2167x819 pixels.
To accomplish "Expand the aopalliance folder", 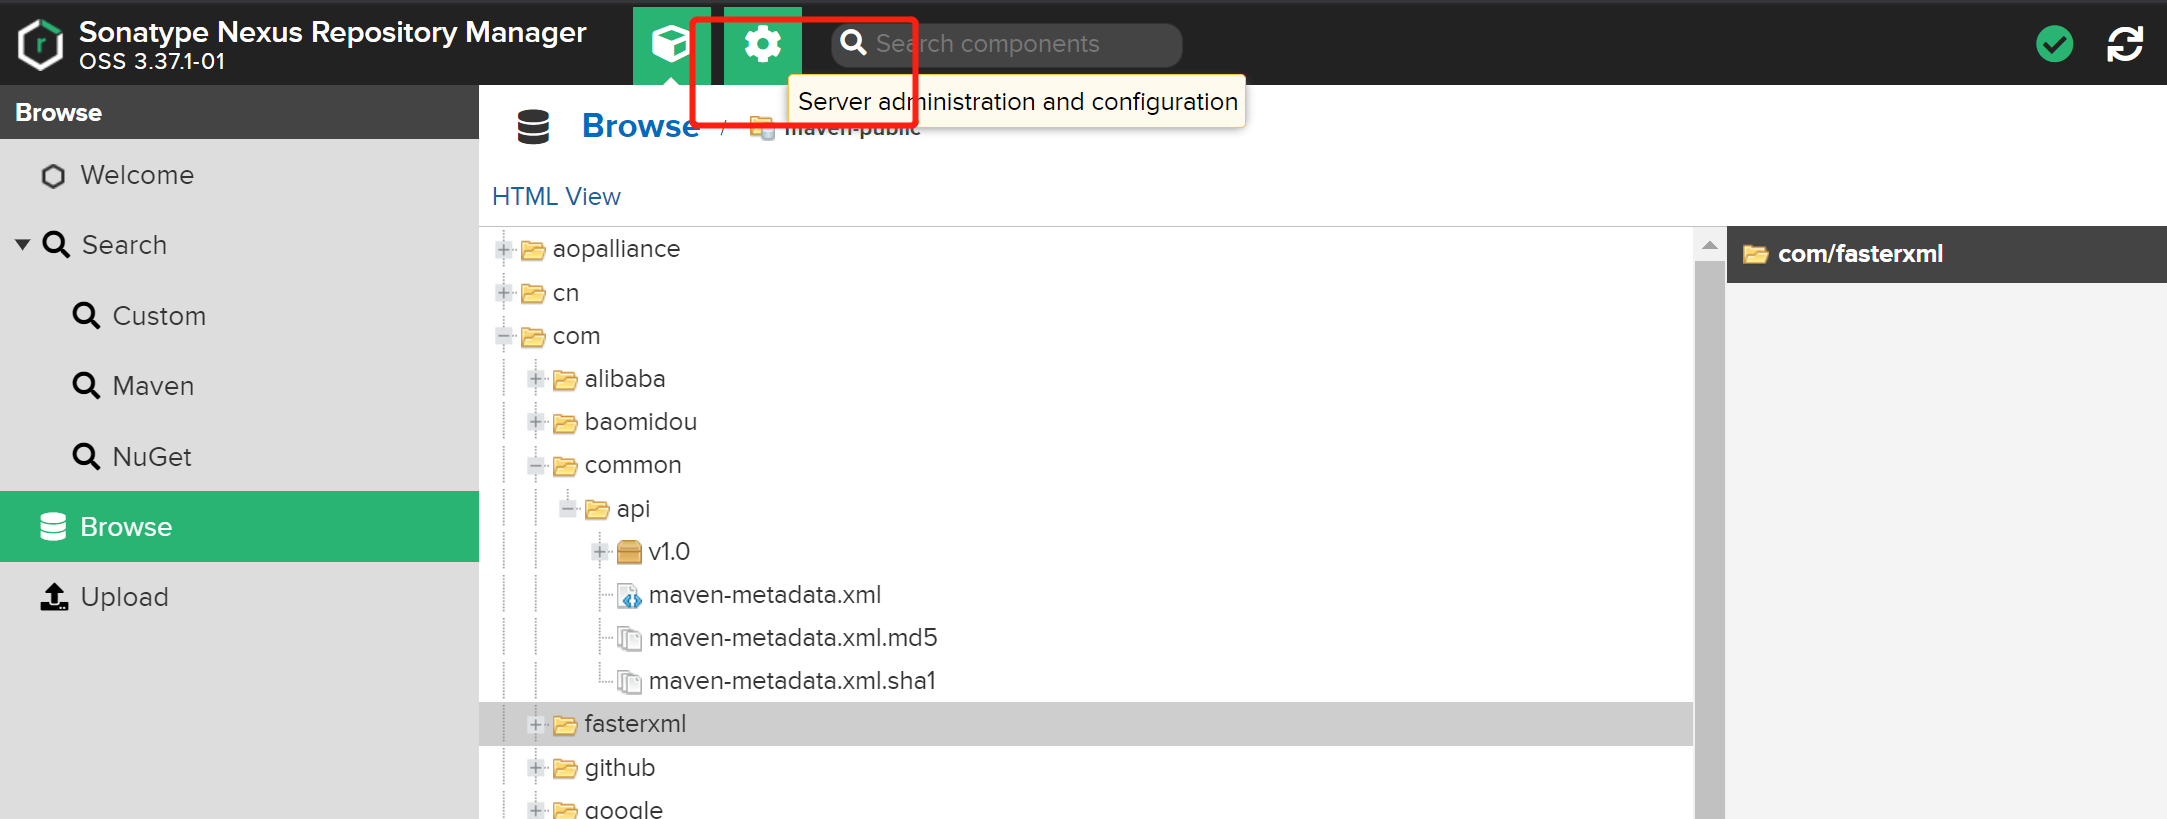I will [x=505, y=249].
